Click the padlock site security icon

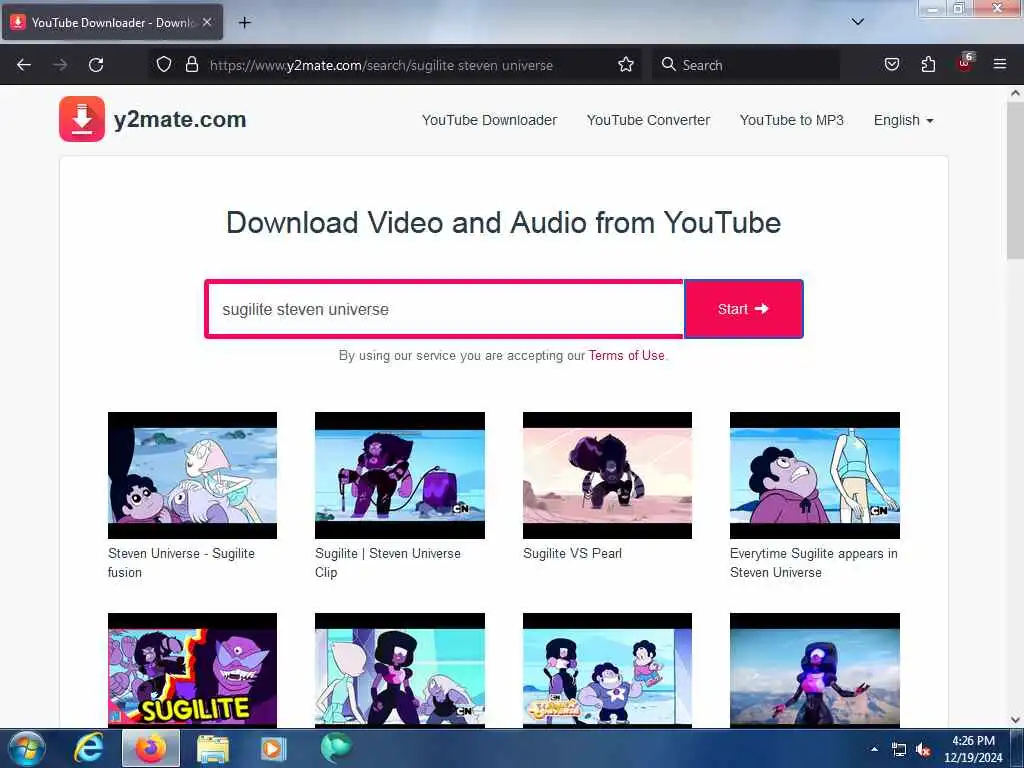coord(191,65)
